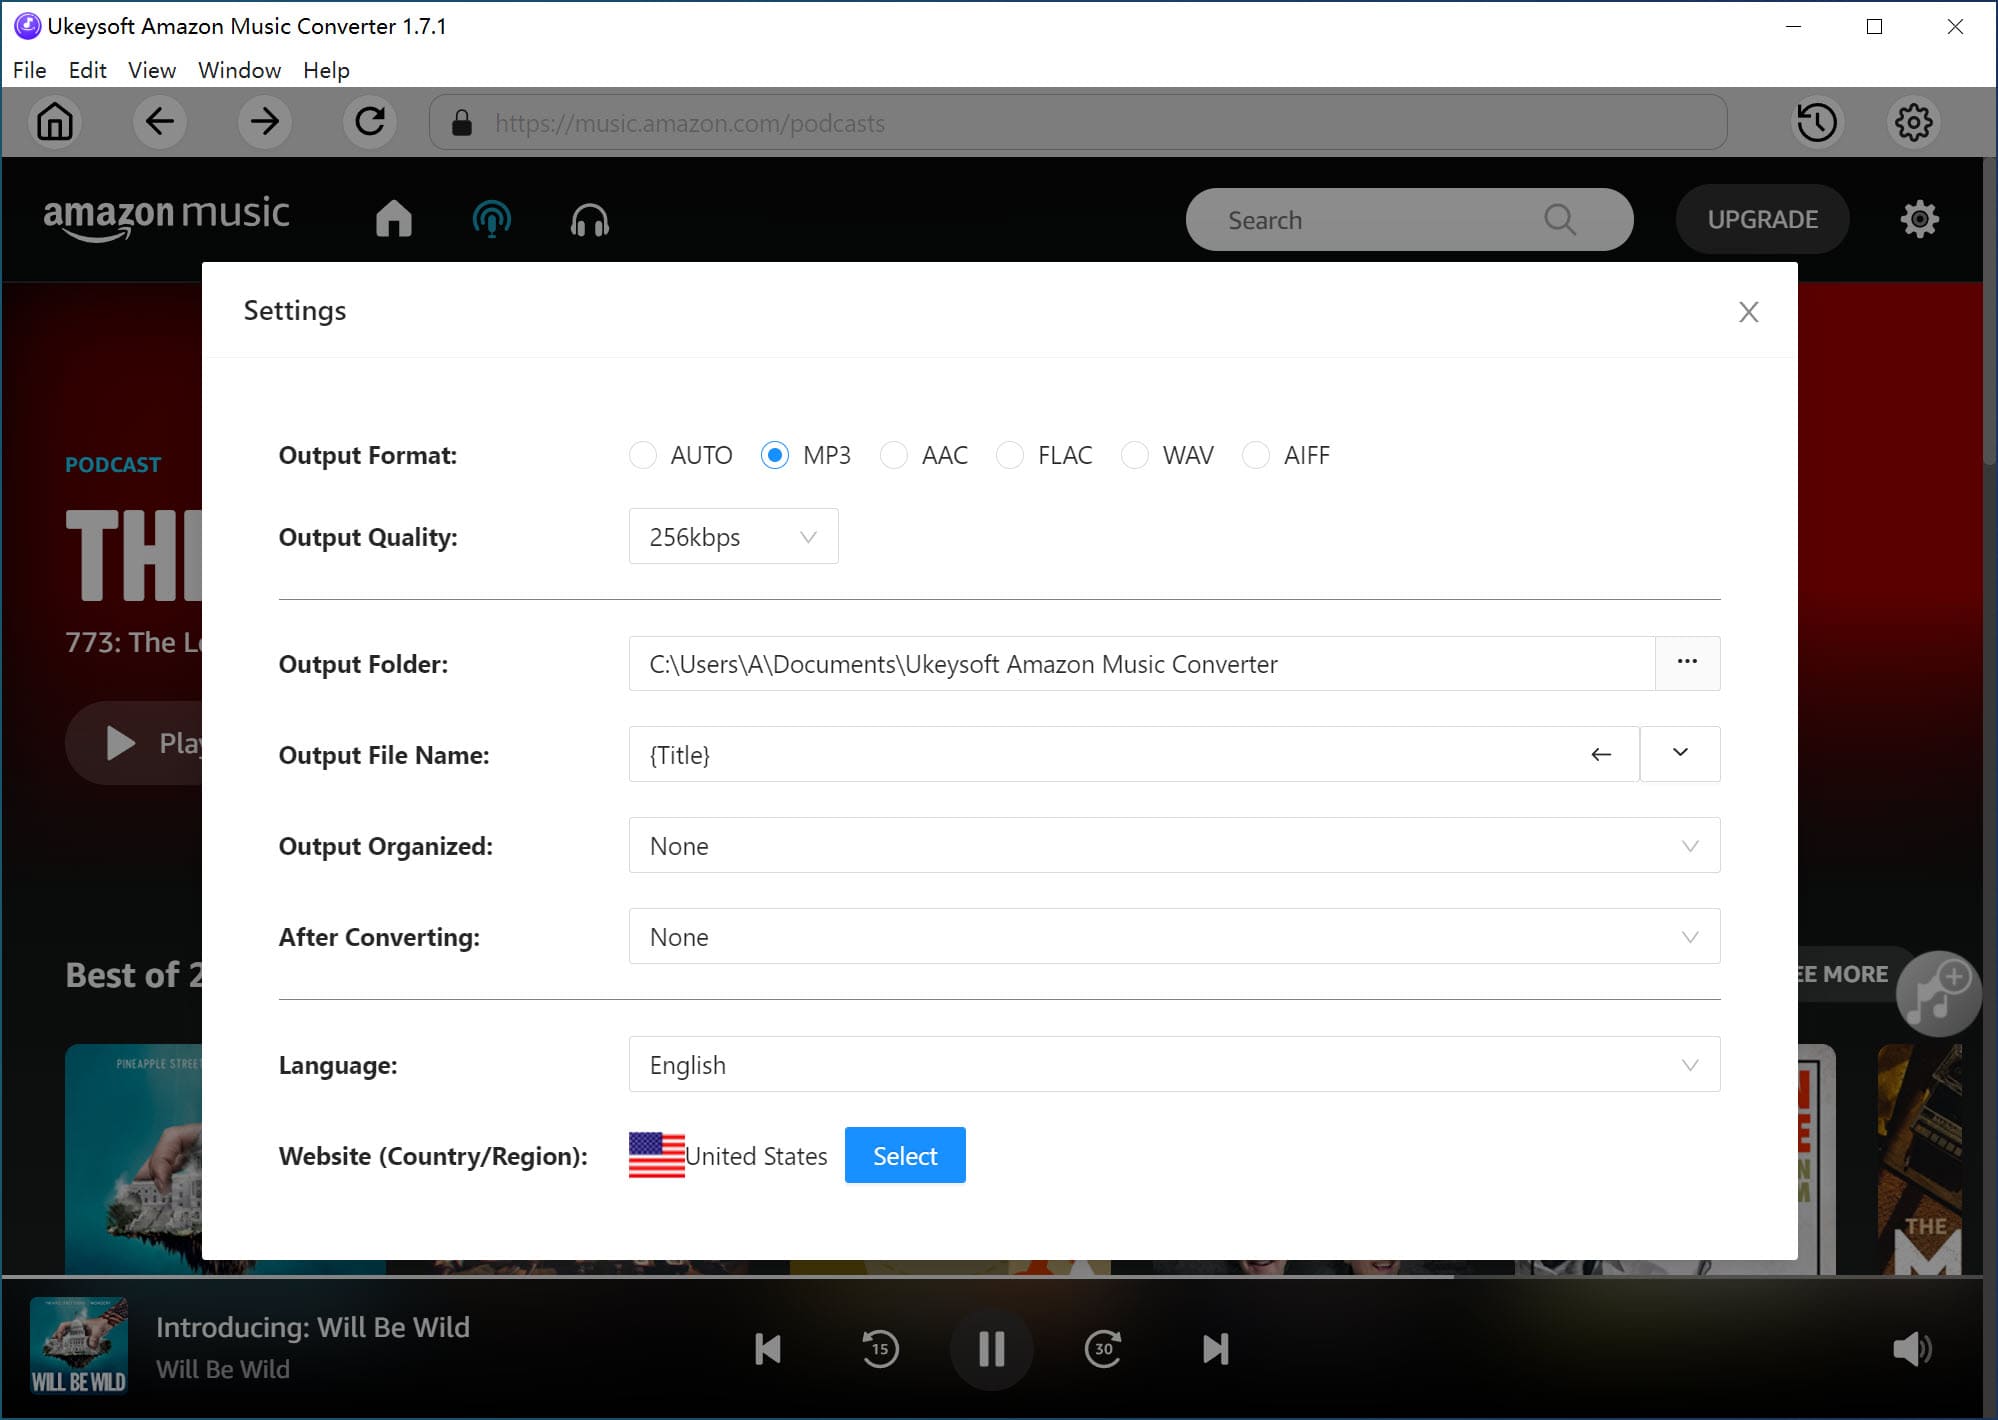Open the Help menu
The width and height of the screenshot is (1998, 1420).
coord(326,70)
